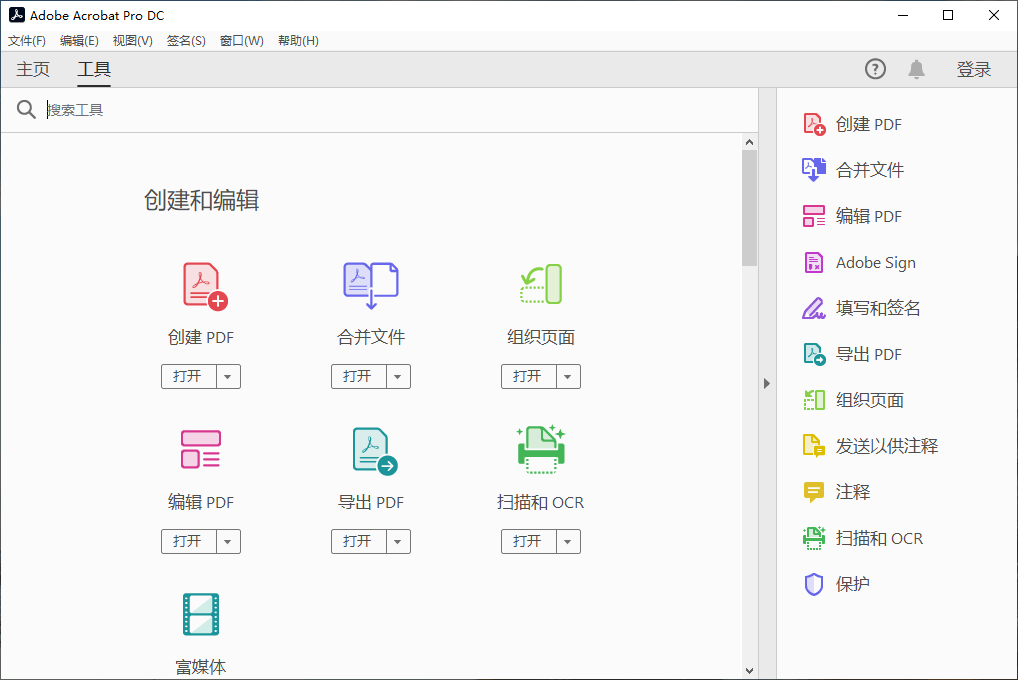
Task: Click the 富媒体 film strip icon
Action: 201,614
